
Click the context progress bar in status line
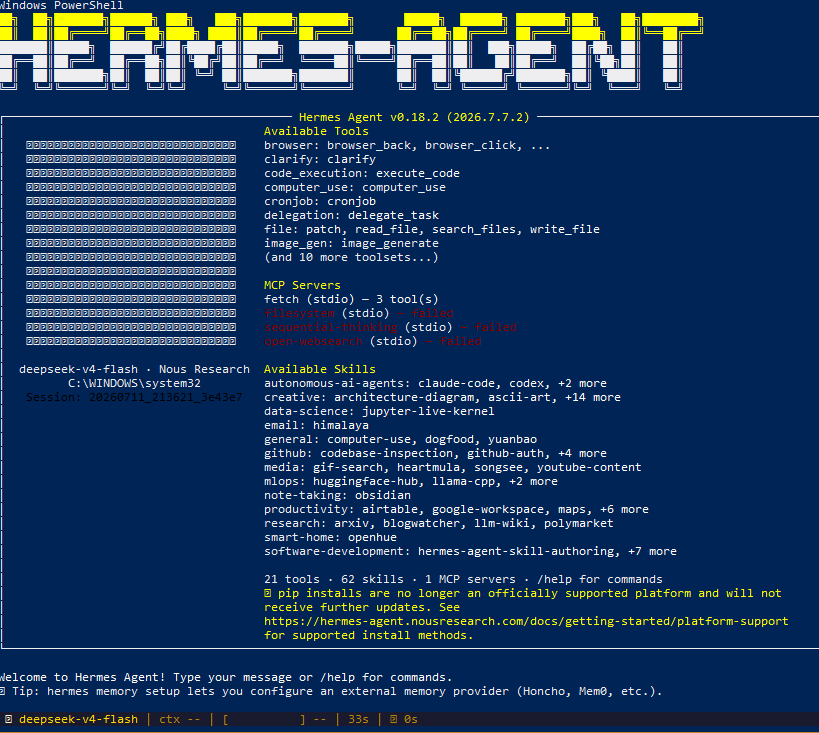coord(264,719)
